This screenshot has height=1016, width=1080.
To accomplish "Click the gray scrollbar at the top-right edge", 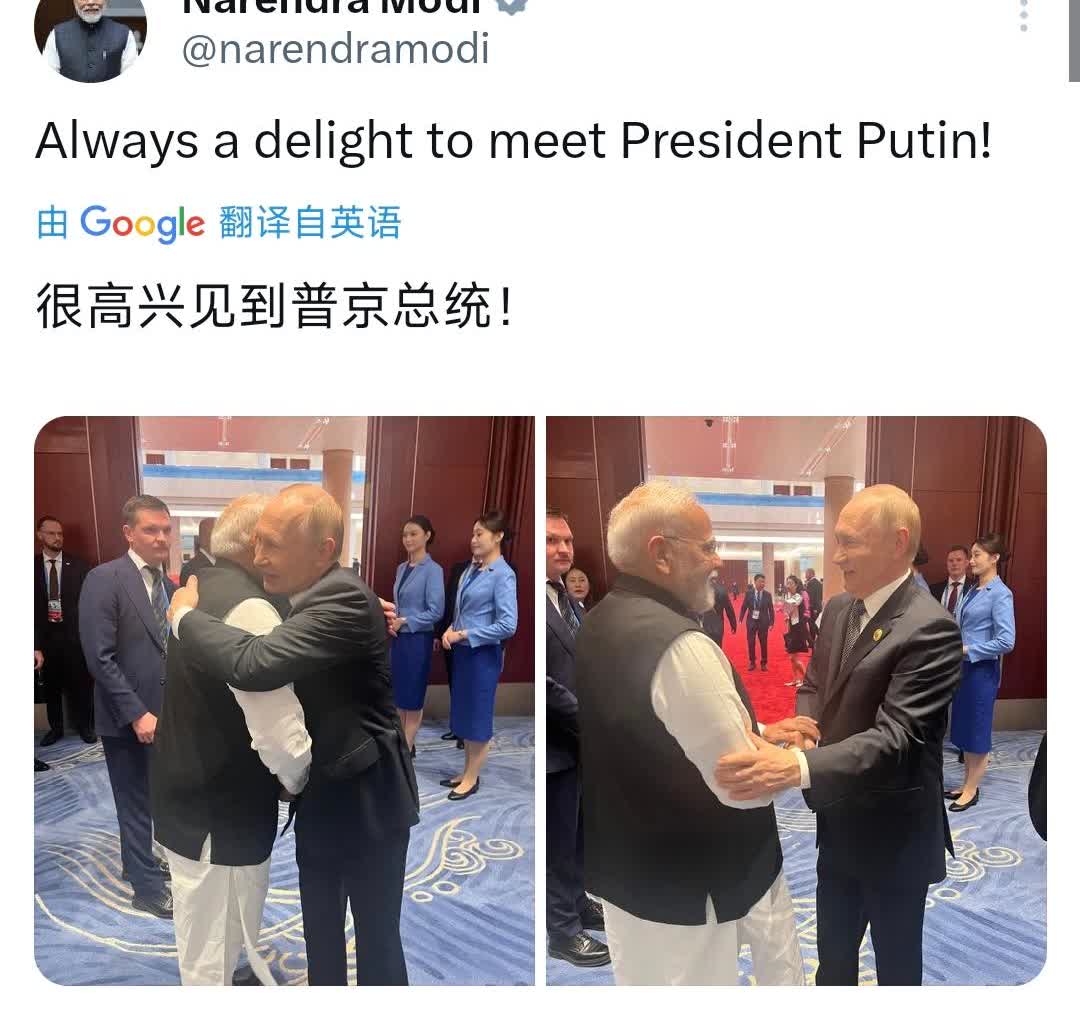I will click(1074, 40).
